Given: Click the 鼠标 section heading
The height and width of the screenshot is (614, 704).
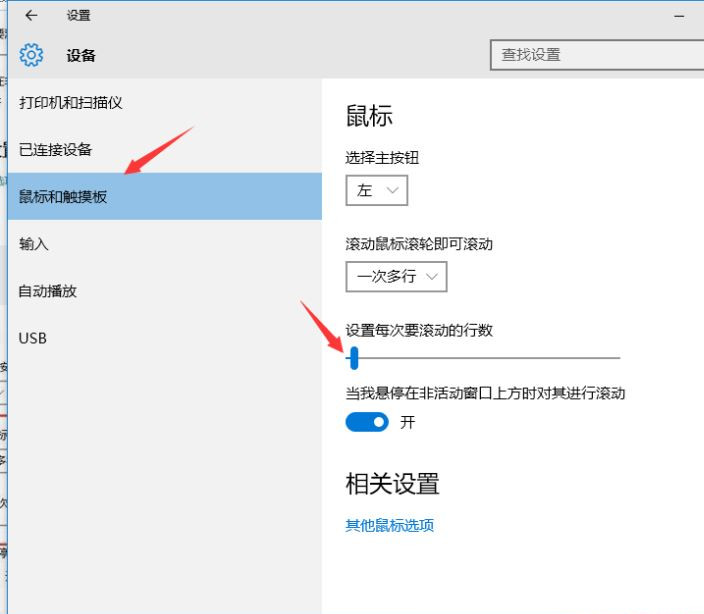Looking at the screenshot, I should pos(369,115).
